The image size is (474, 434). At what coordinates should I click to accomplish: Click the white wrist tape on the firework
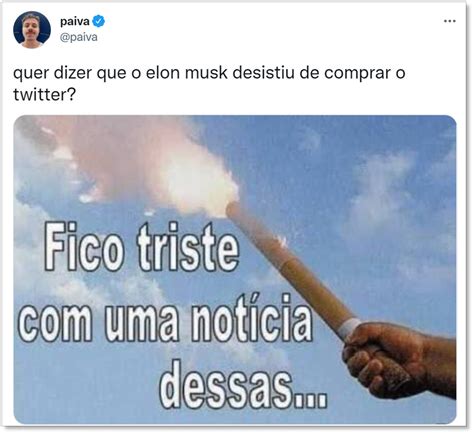[x=349, y=328]
